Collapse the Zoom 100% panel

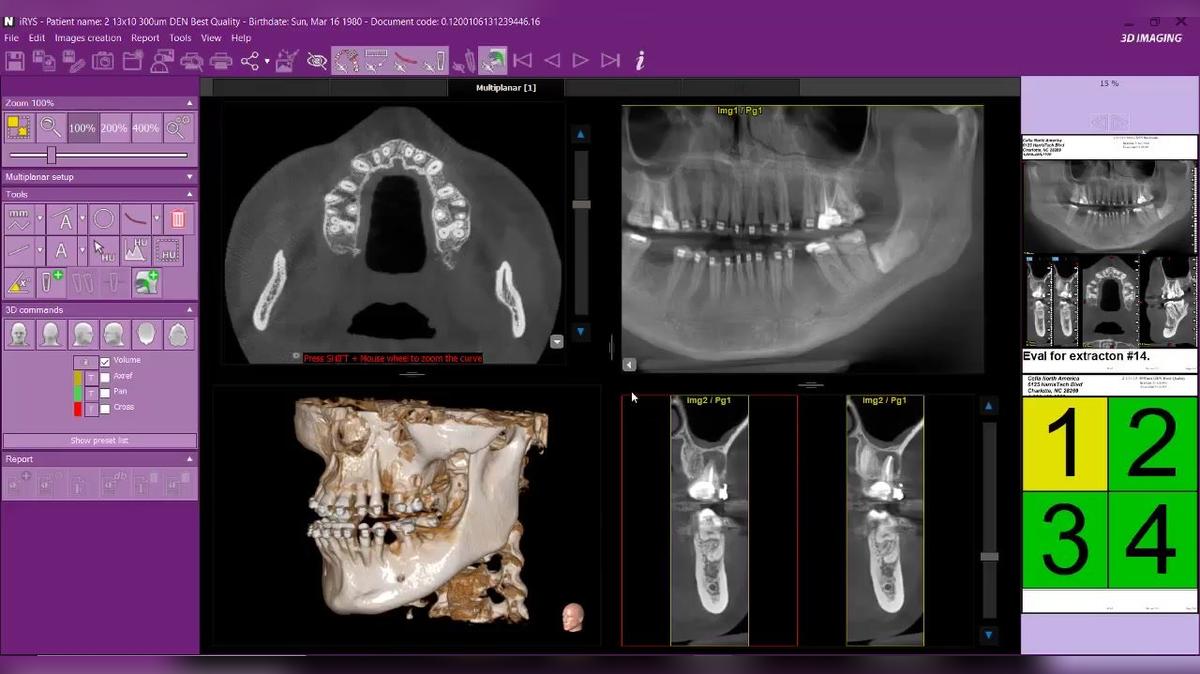pyautogui.click(x=189, y=103)
